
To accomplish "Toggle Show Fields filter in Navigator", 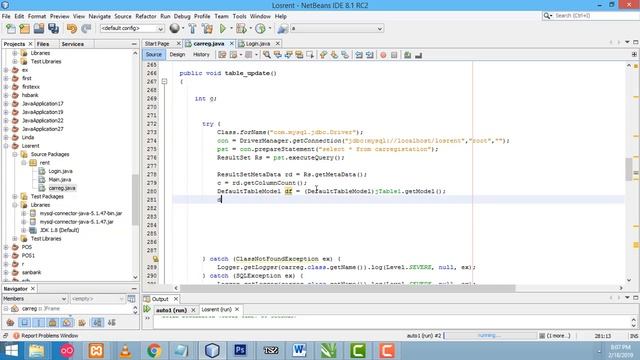I will tap(24, 323).
